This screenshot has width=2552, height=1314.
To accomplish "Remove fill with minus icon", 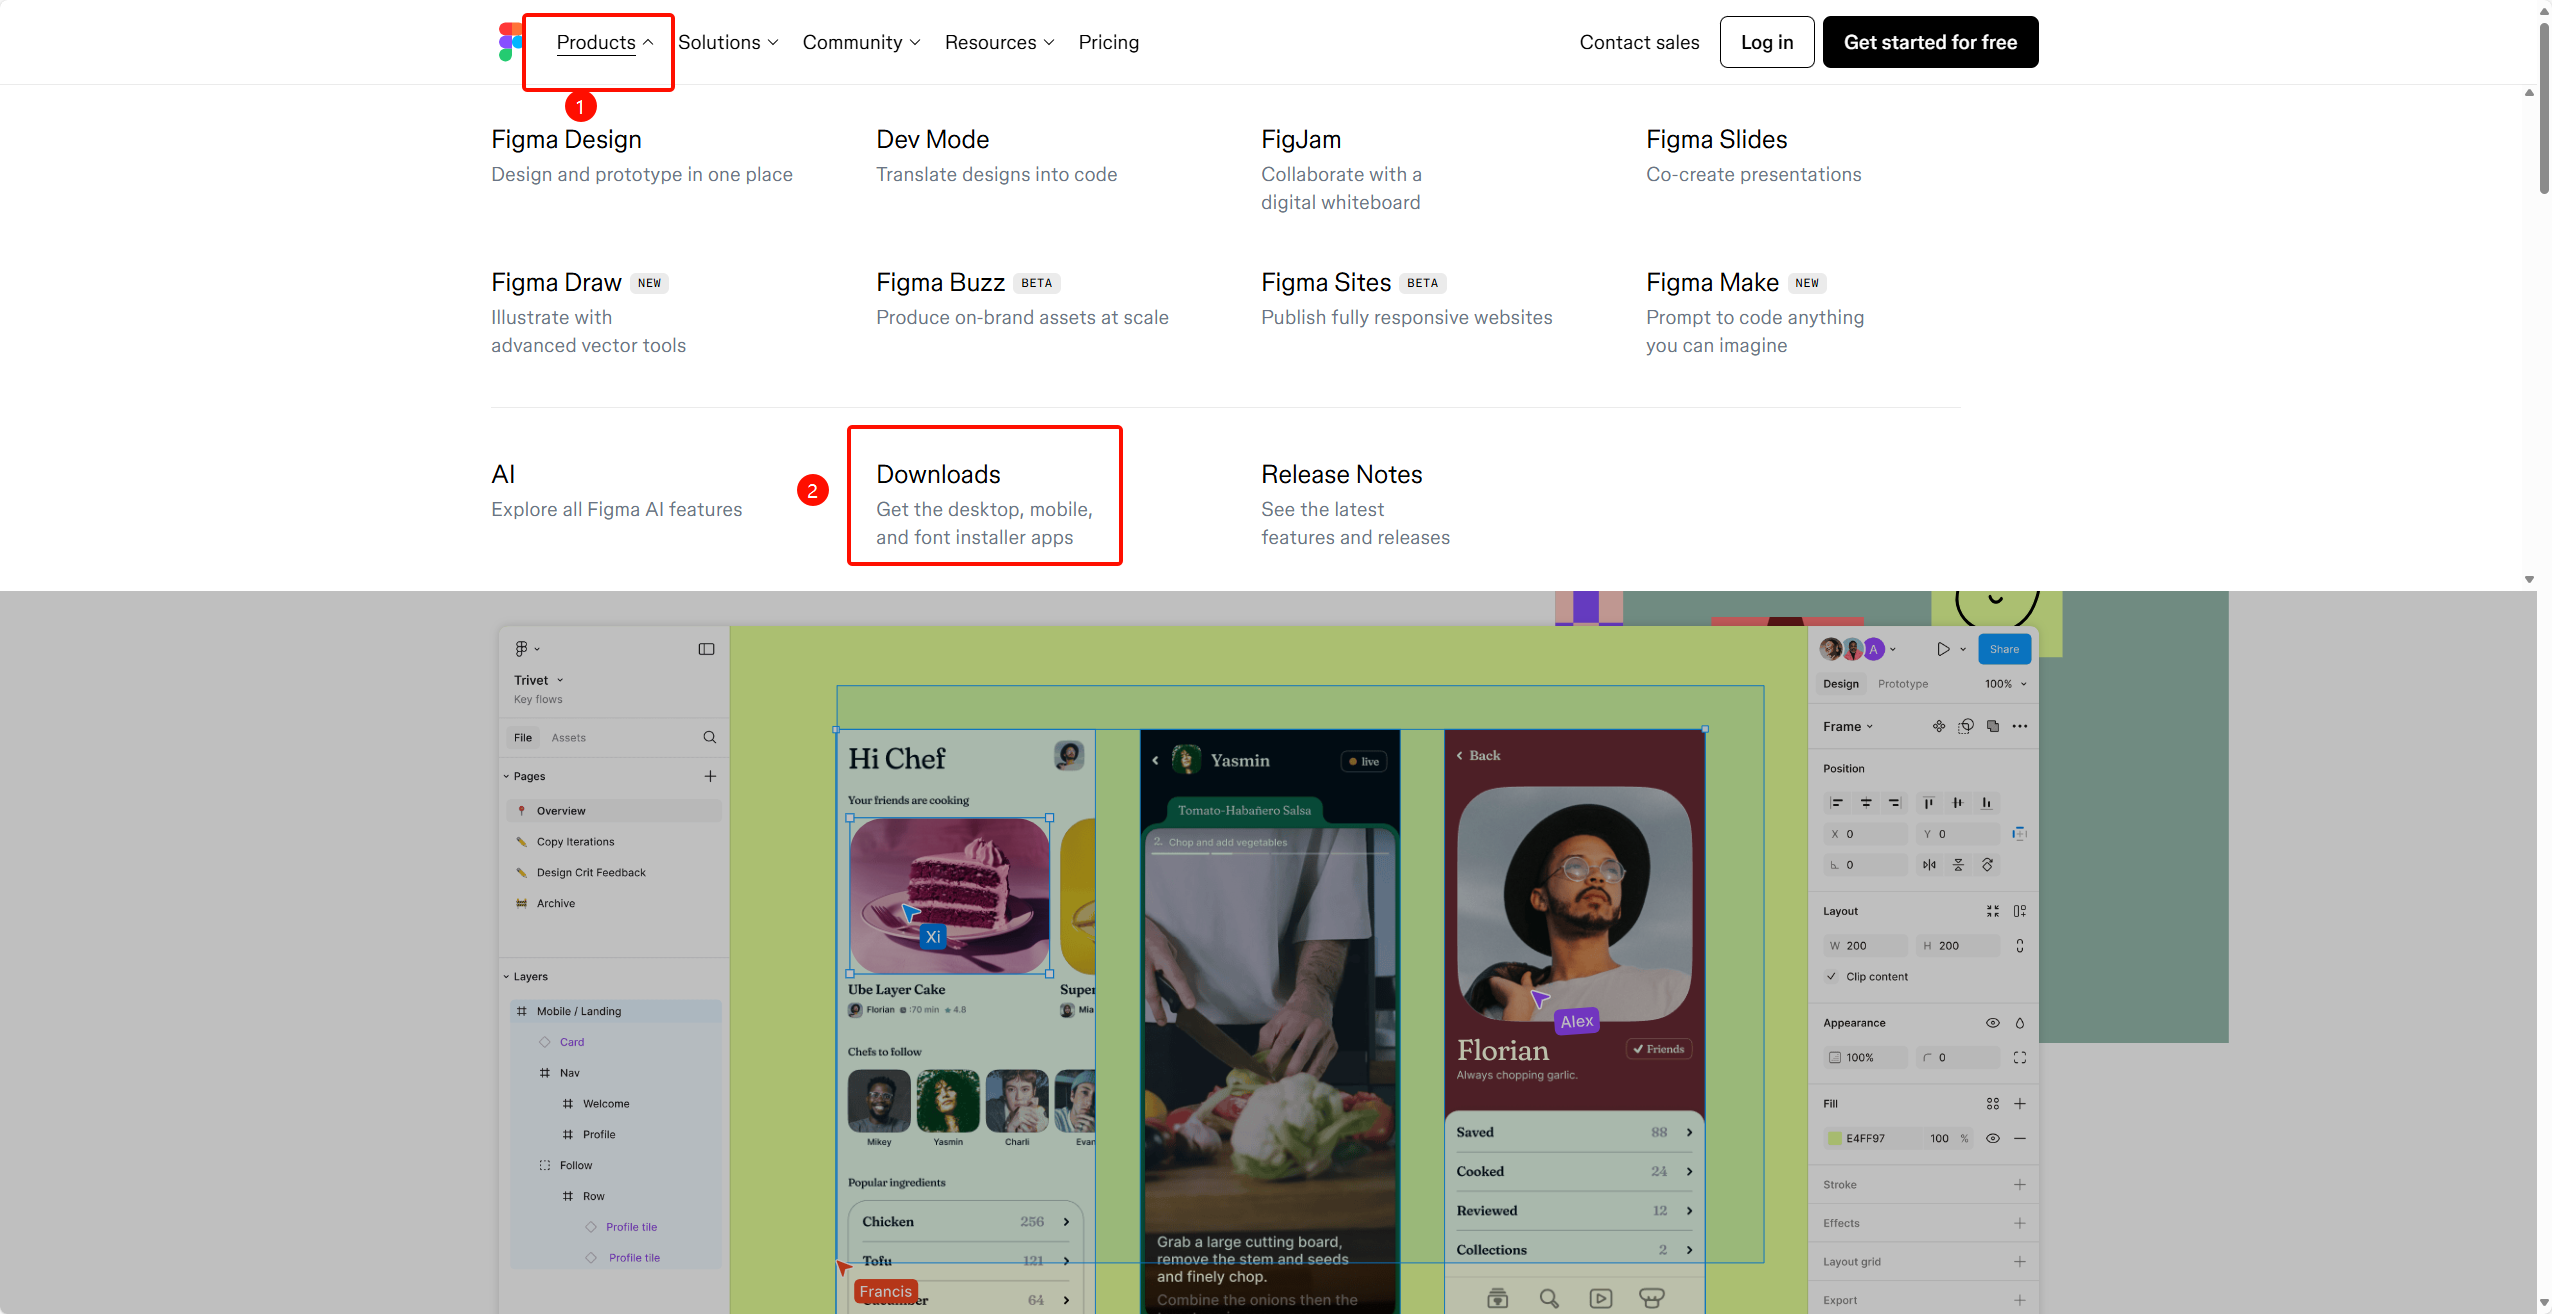I will [2019, 1139].
